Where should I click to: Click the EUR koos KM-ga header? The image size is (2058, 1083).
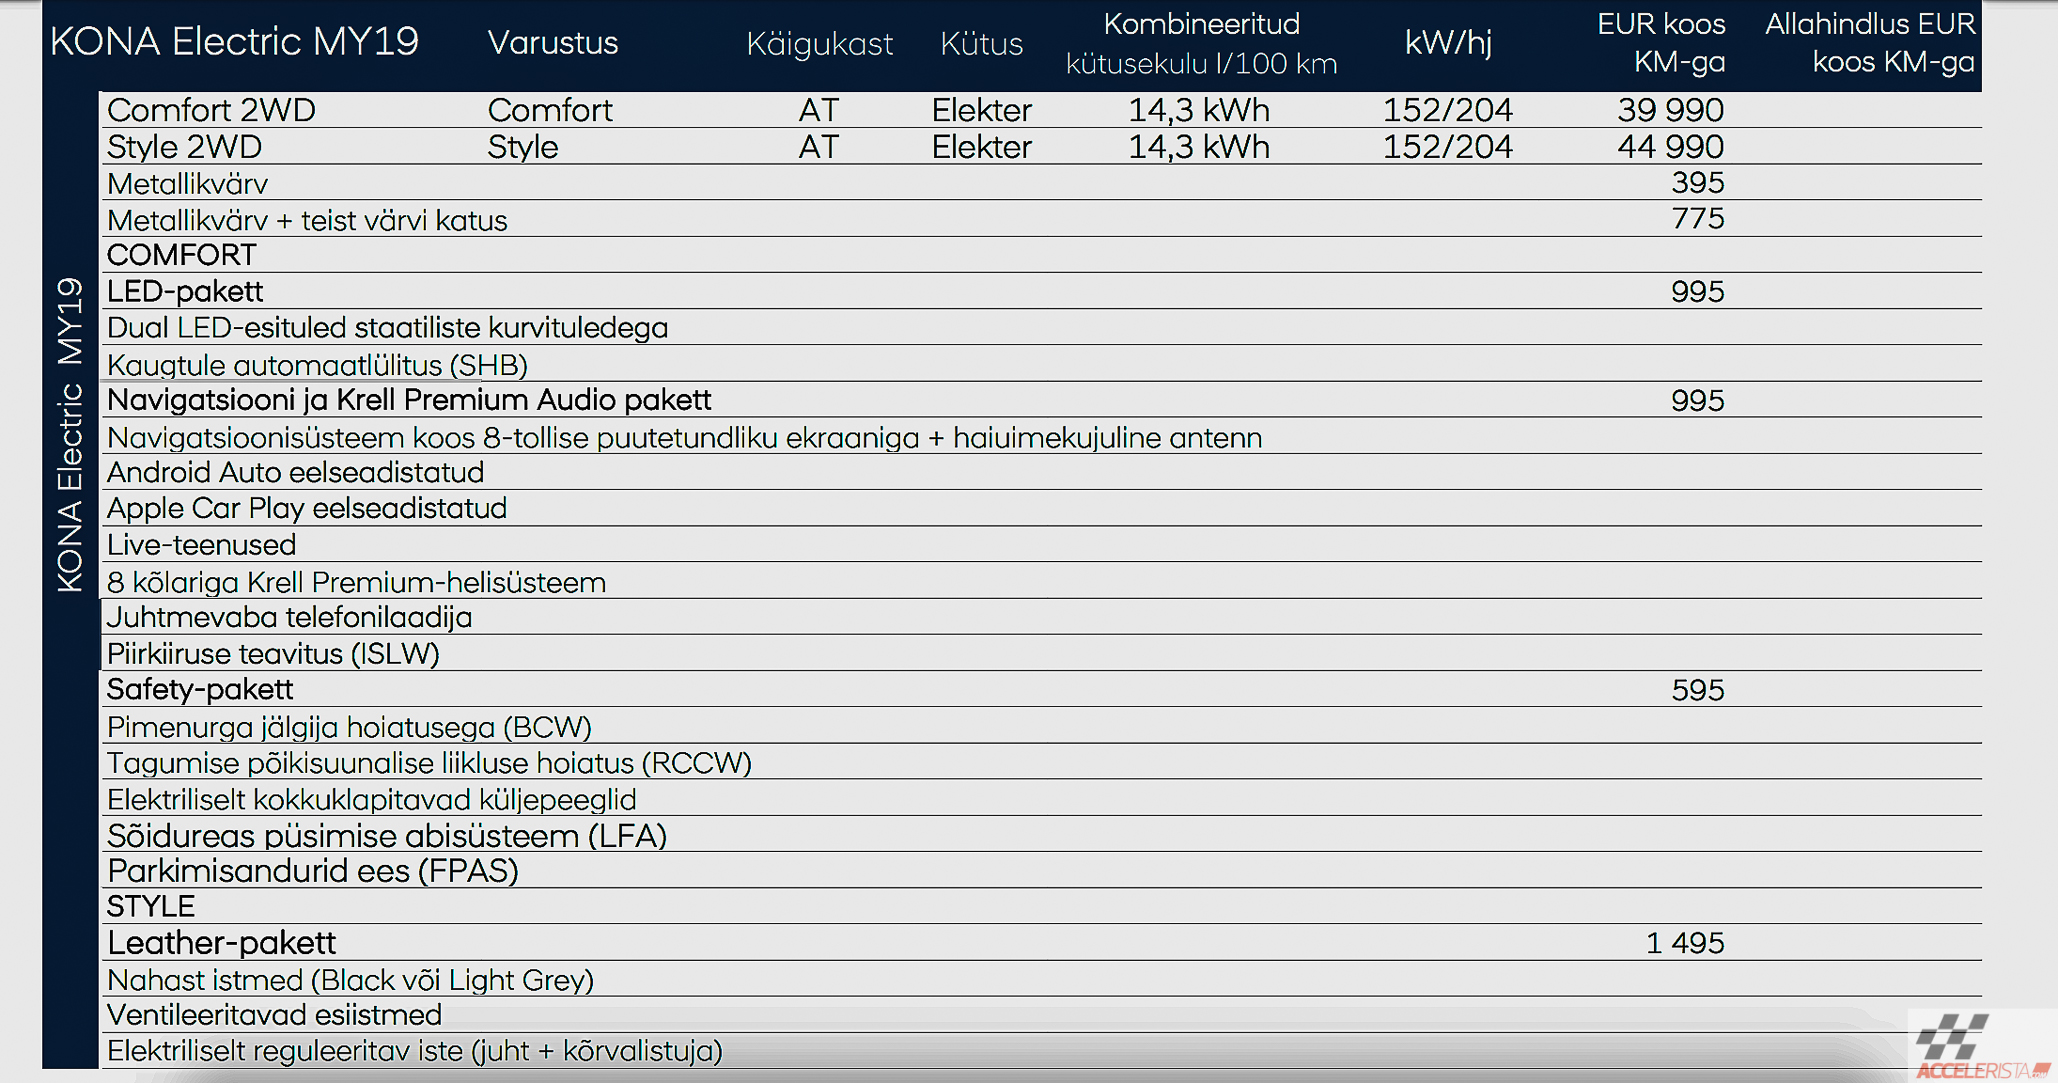tap(1660, 43)
